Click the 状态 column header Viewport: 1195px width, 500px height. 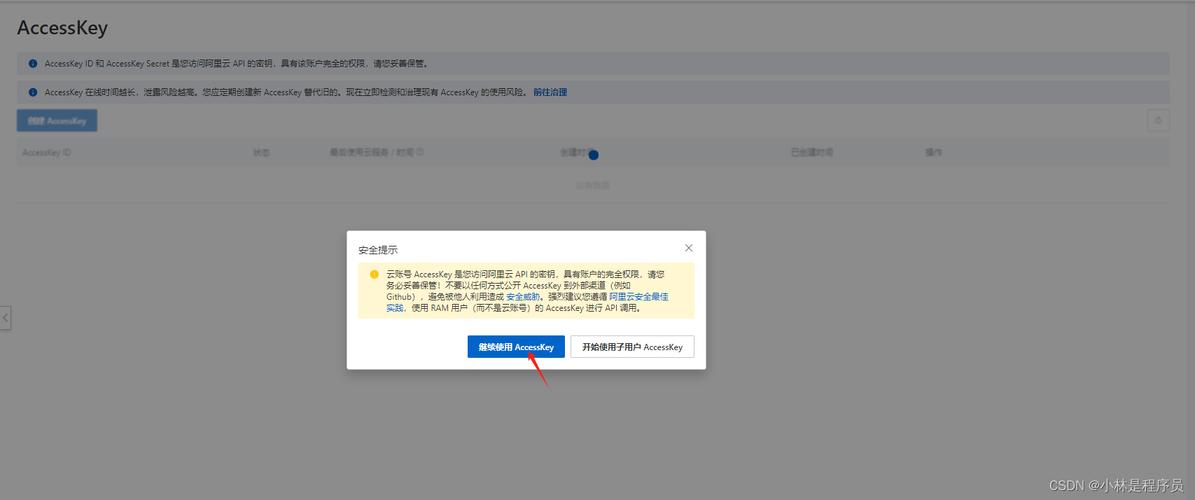(261, 152)
